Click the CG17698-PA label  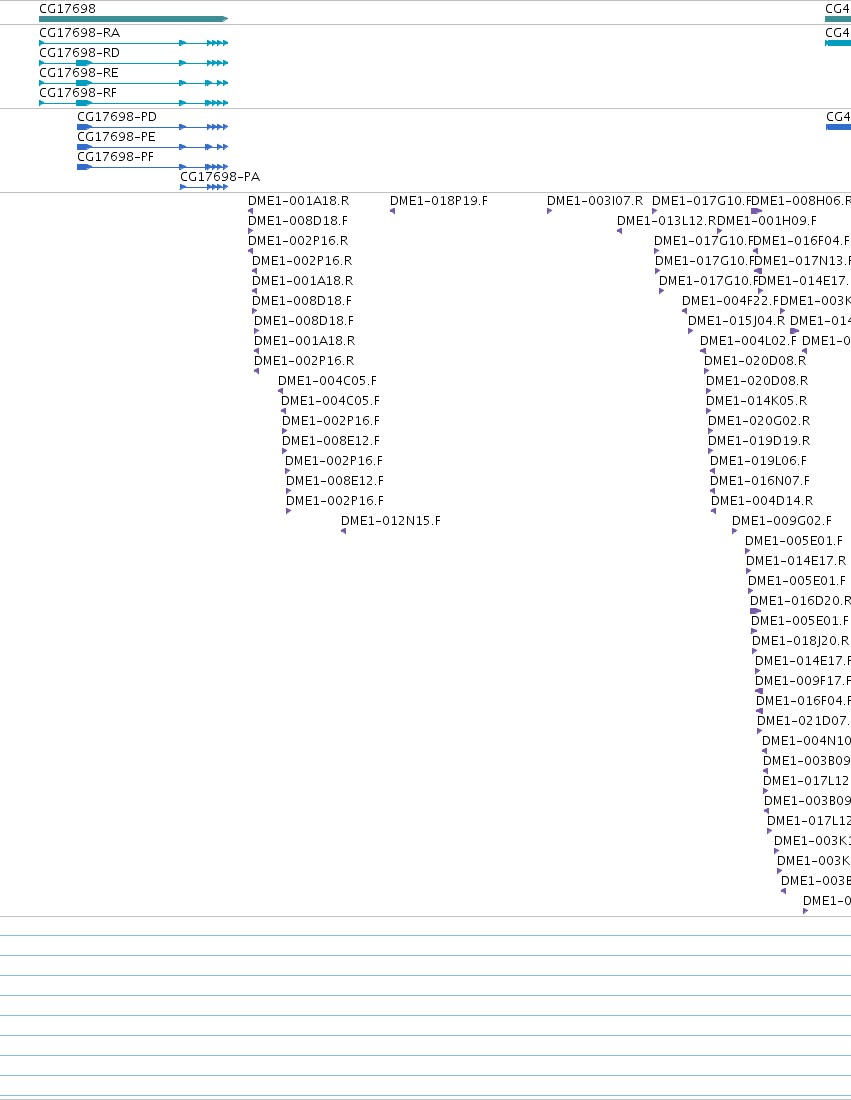[x=220, y=177]
